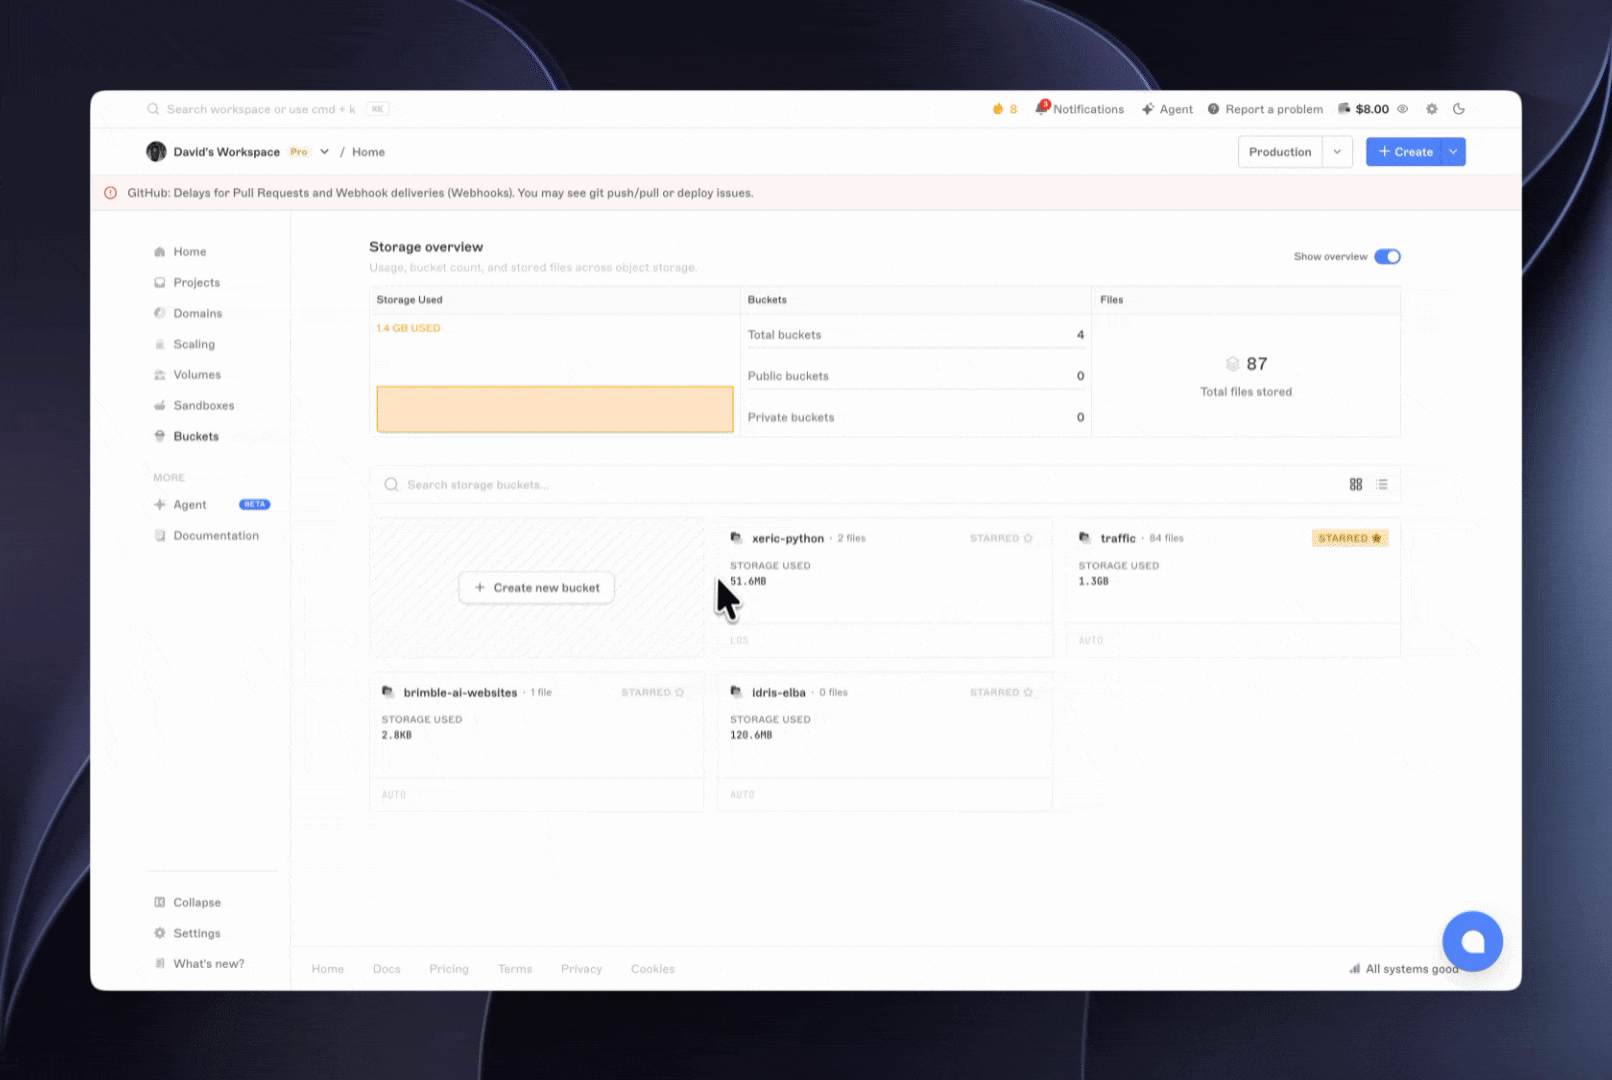Open the traffic bucket card

[x=1233, y=587]
